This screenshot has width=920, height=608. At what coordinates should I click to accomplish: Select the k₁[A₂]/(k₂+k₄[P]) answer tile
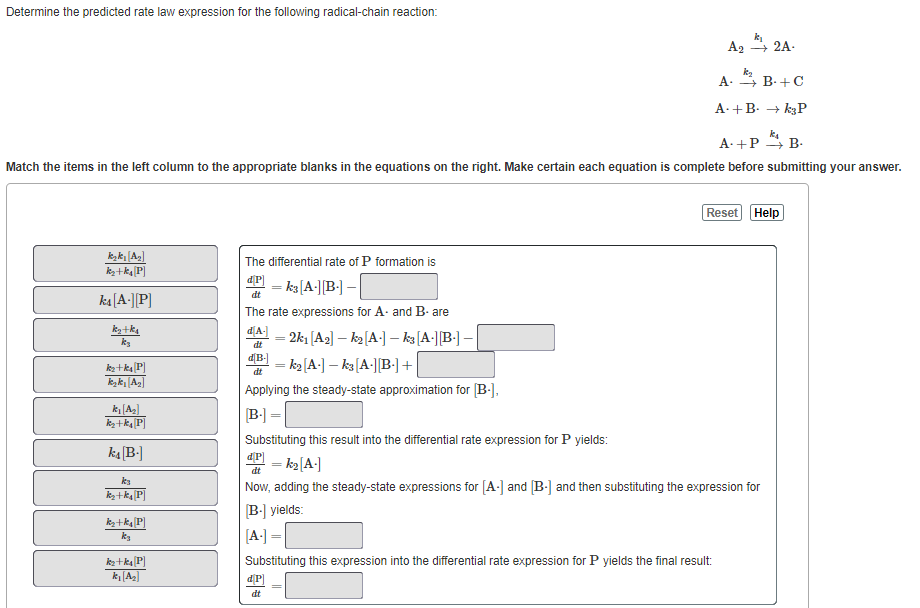click(125, 415)
